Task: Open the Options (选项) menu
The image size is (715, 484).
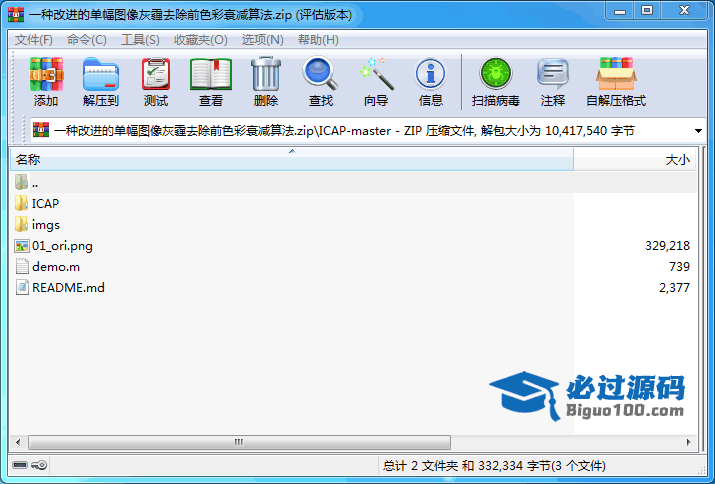Action: 262,40
